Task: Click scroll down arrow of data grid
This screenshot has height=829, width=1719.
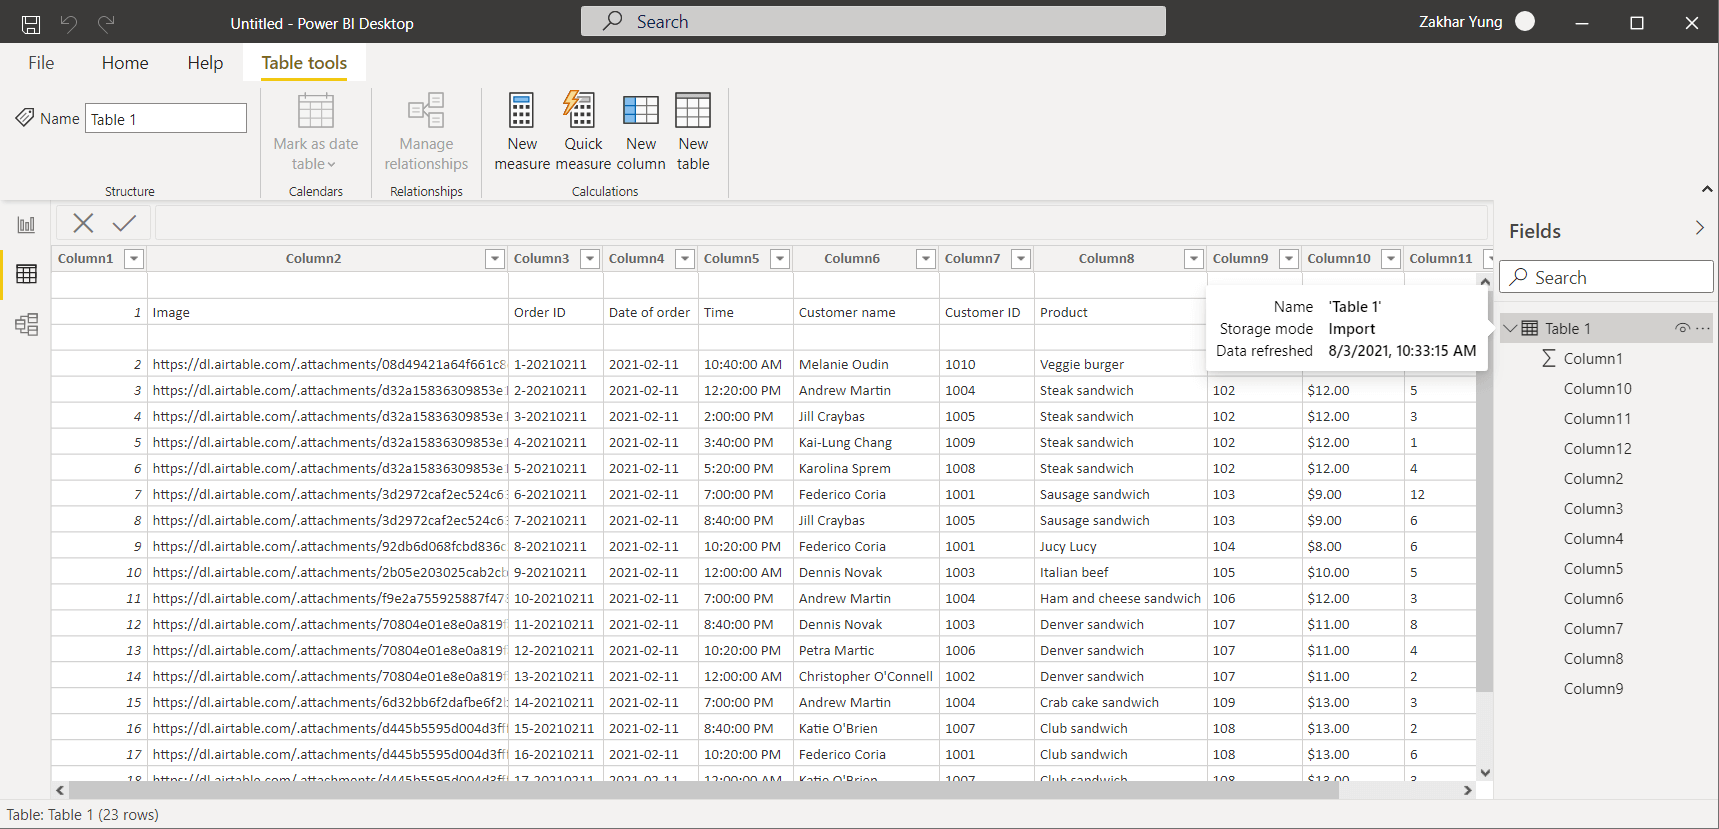Action: click(1484, 772)
